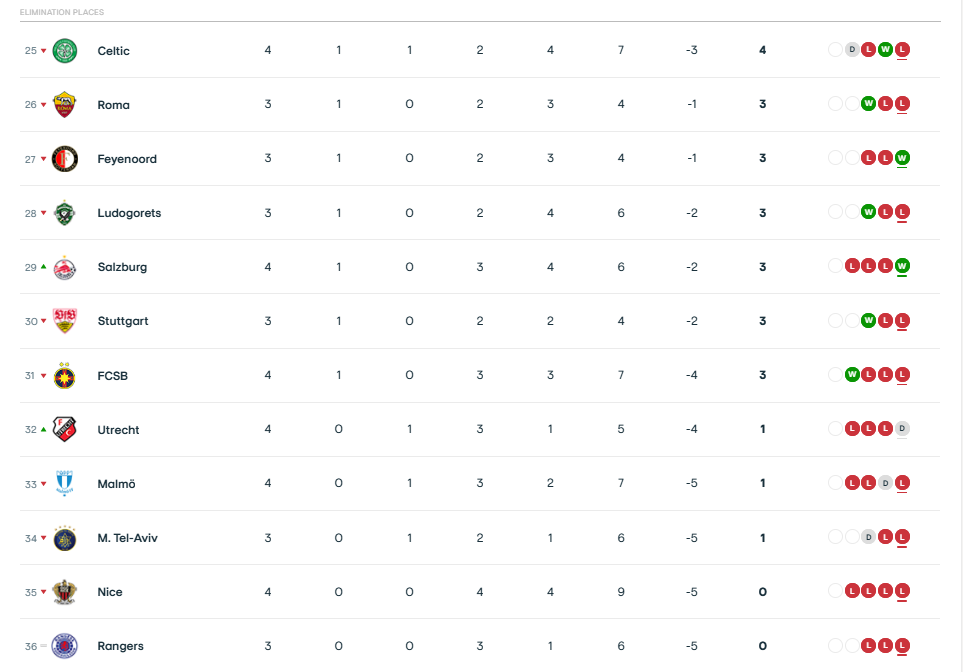
Task: Click Malmö's draw form badge
Action: point(885,483)
